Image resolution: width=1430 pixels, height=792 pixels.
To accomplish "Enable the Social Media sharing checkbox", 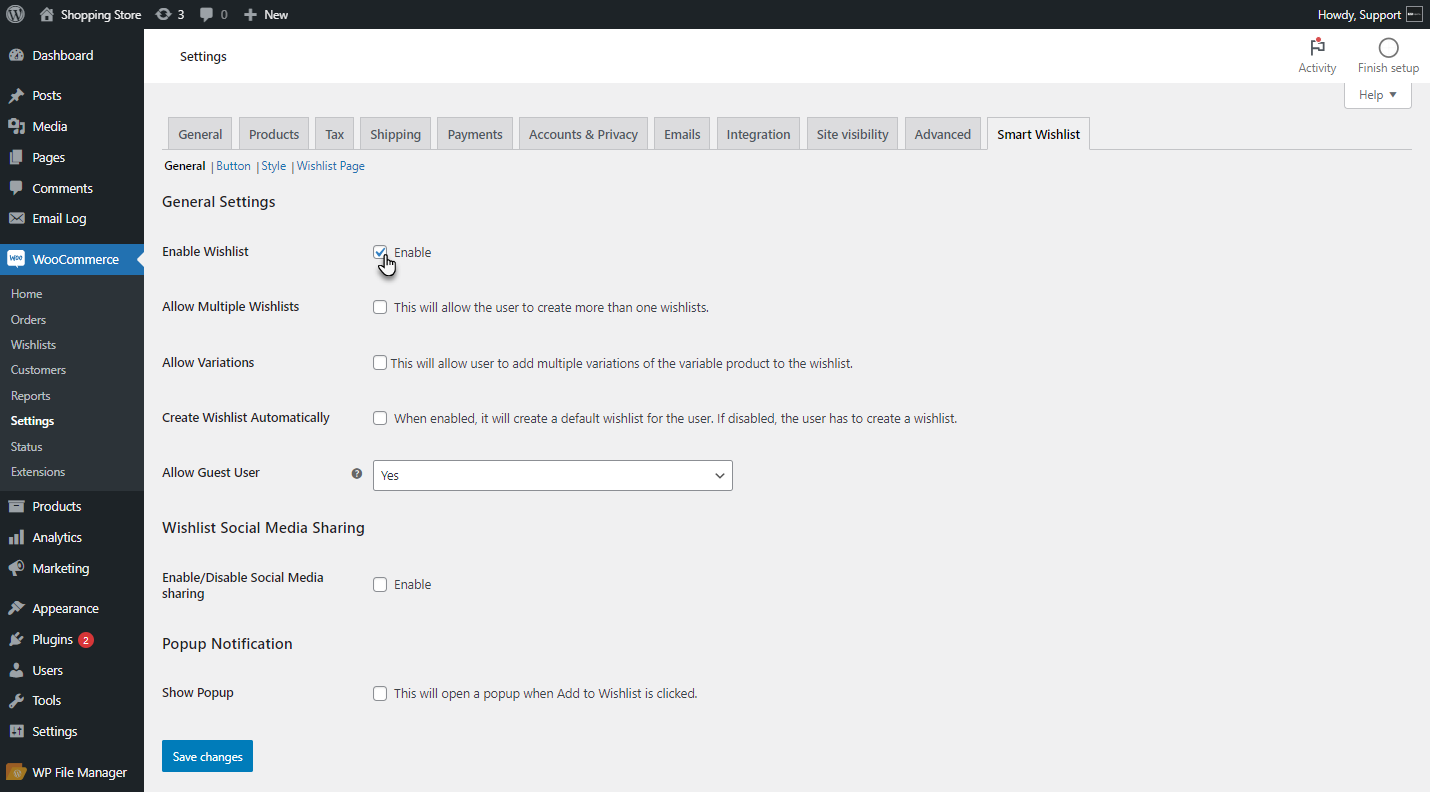I will (x=380, y=585).
